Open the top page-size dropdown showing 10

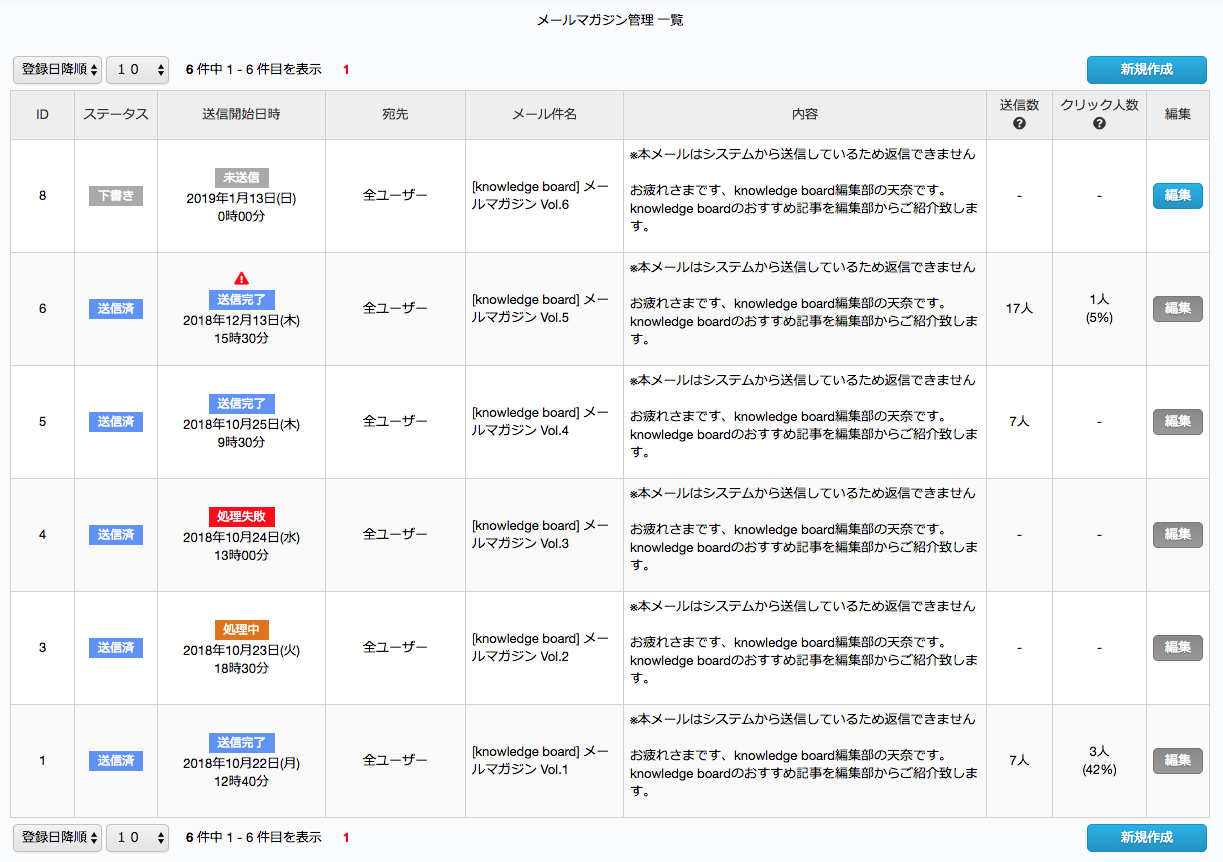[137, 69]
